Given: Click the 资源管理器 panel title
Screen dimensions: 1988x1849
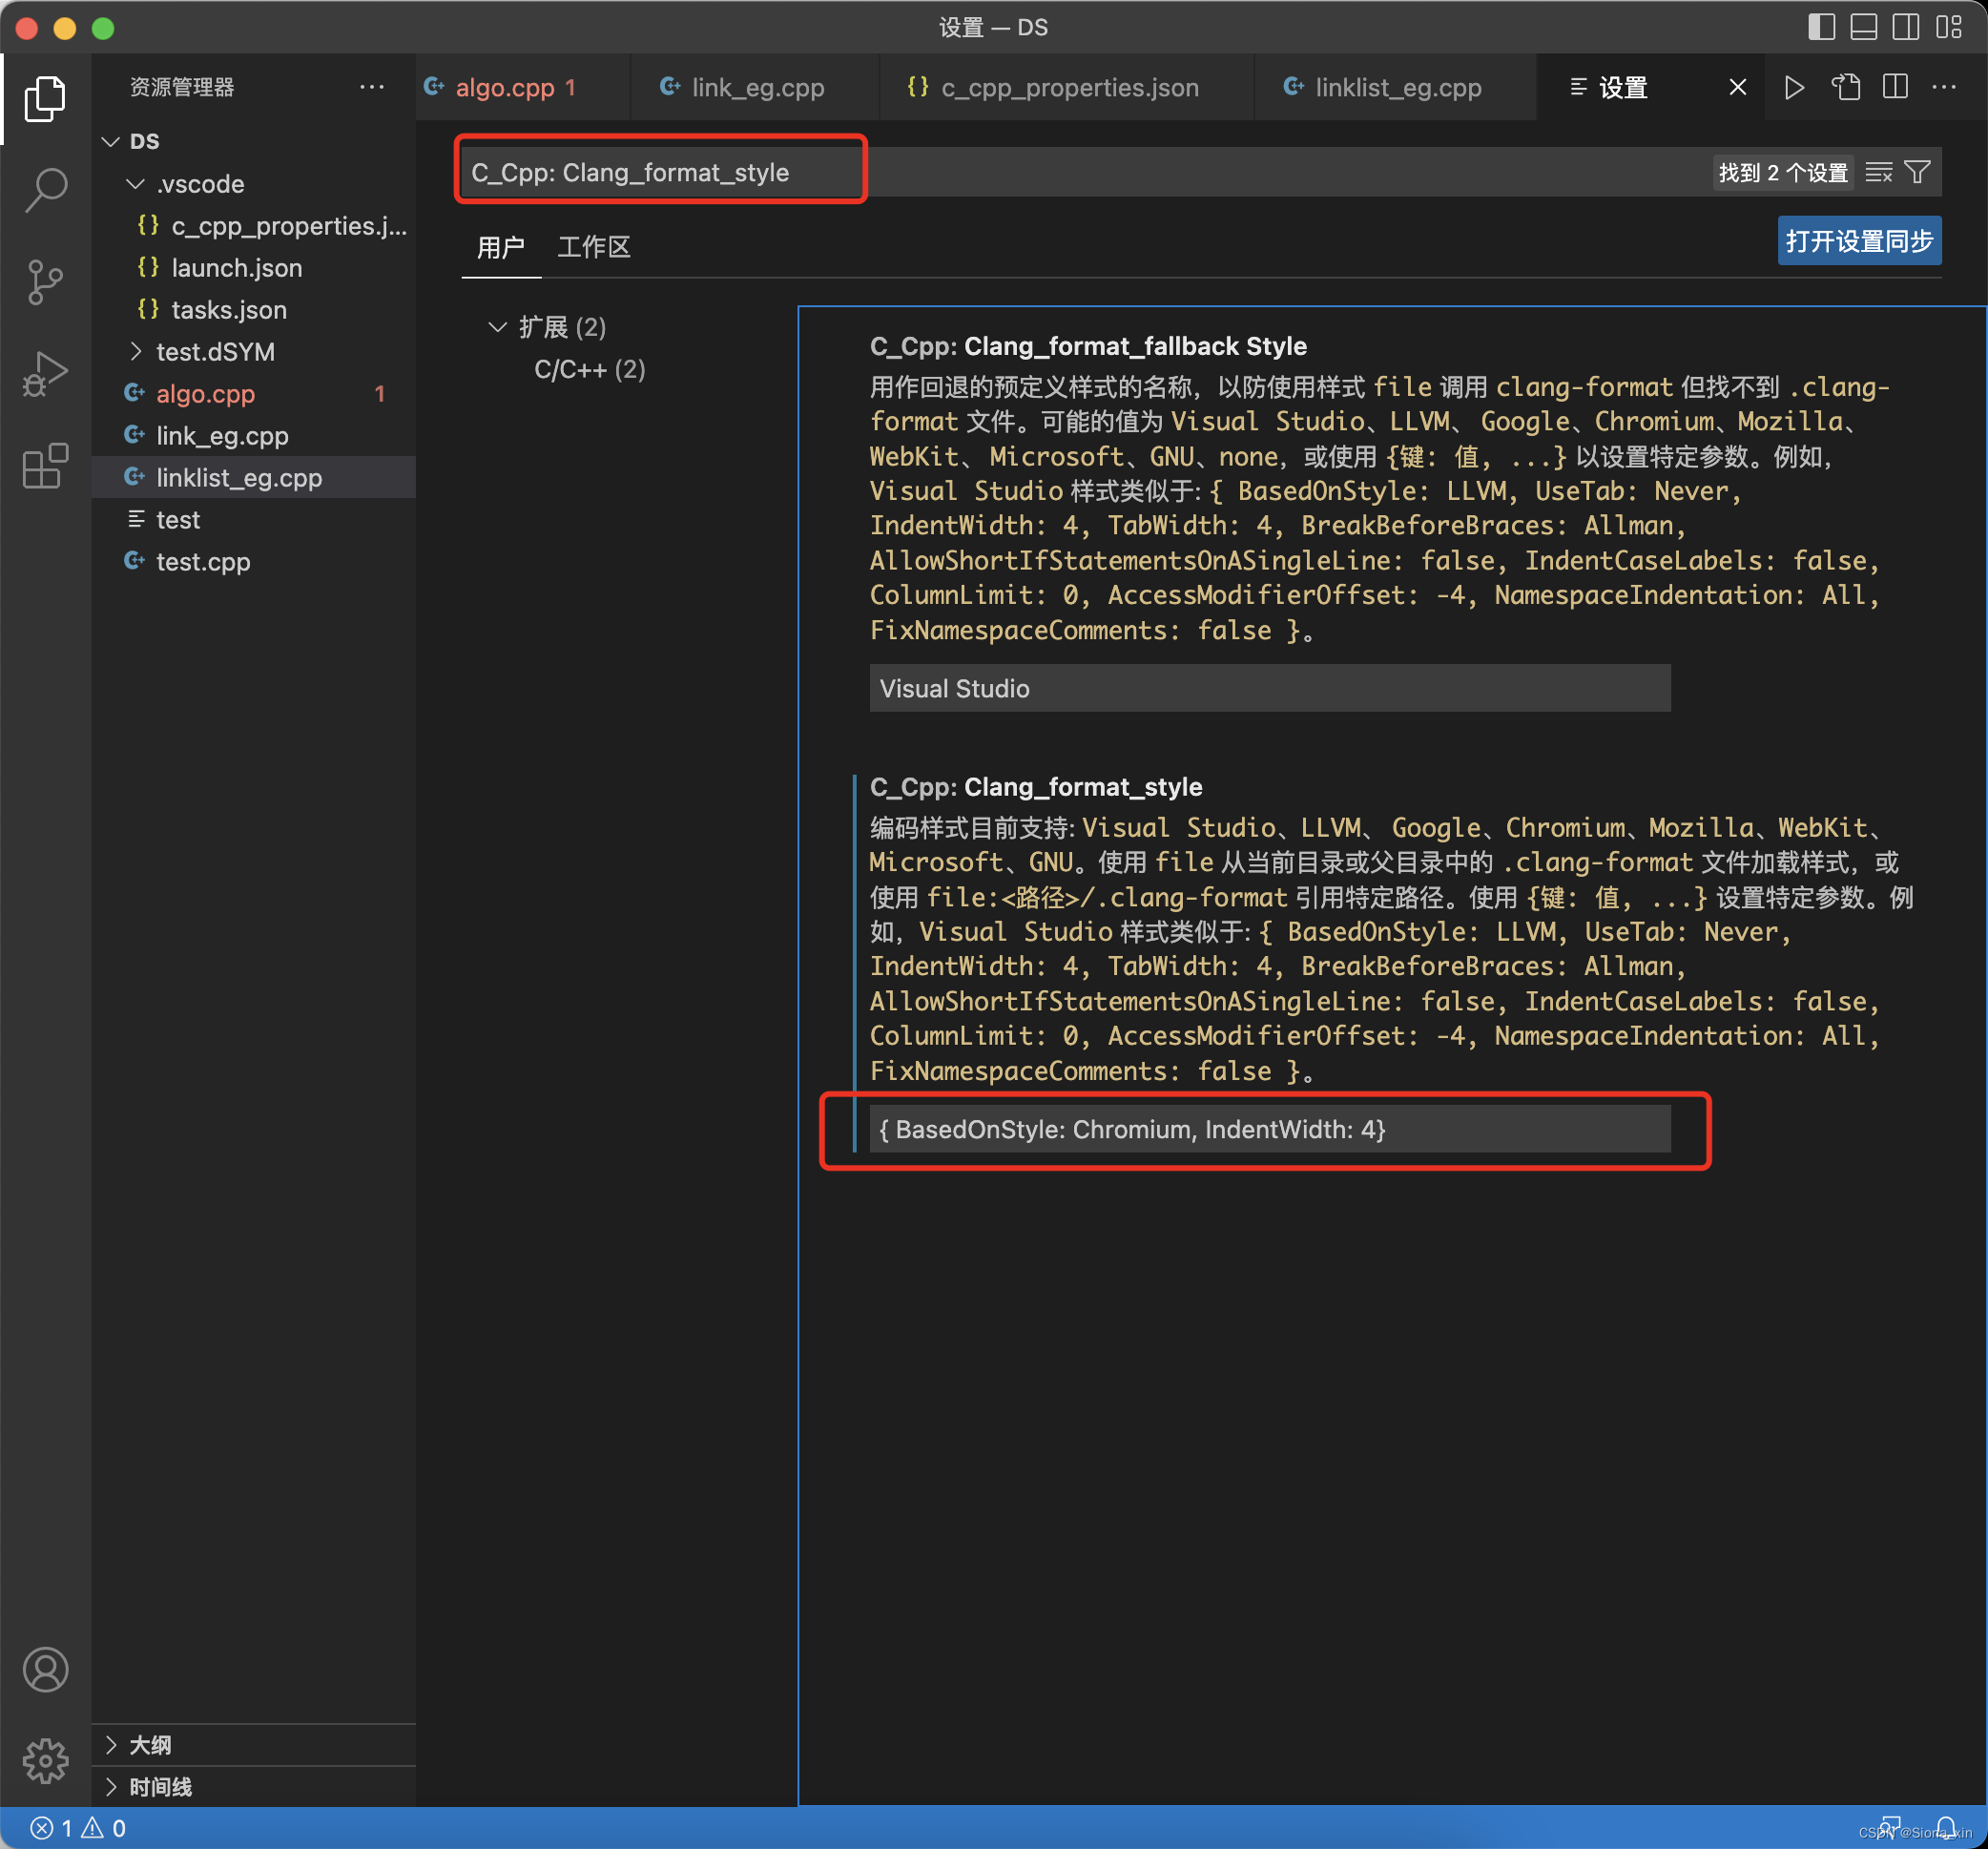Looking at the screenshot, I should coord(181,87).
